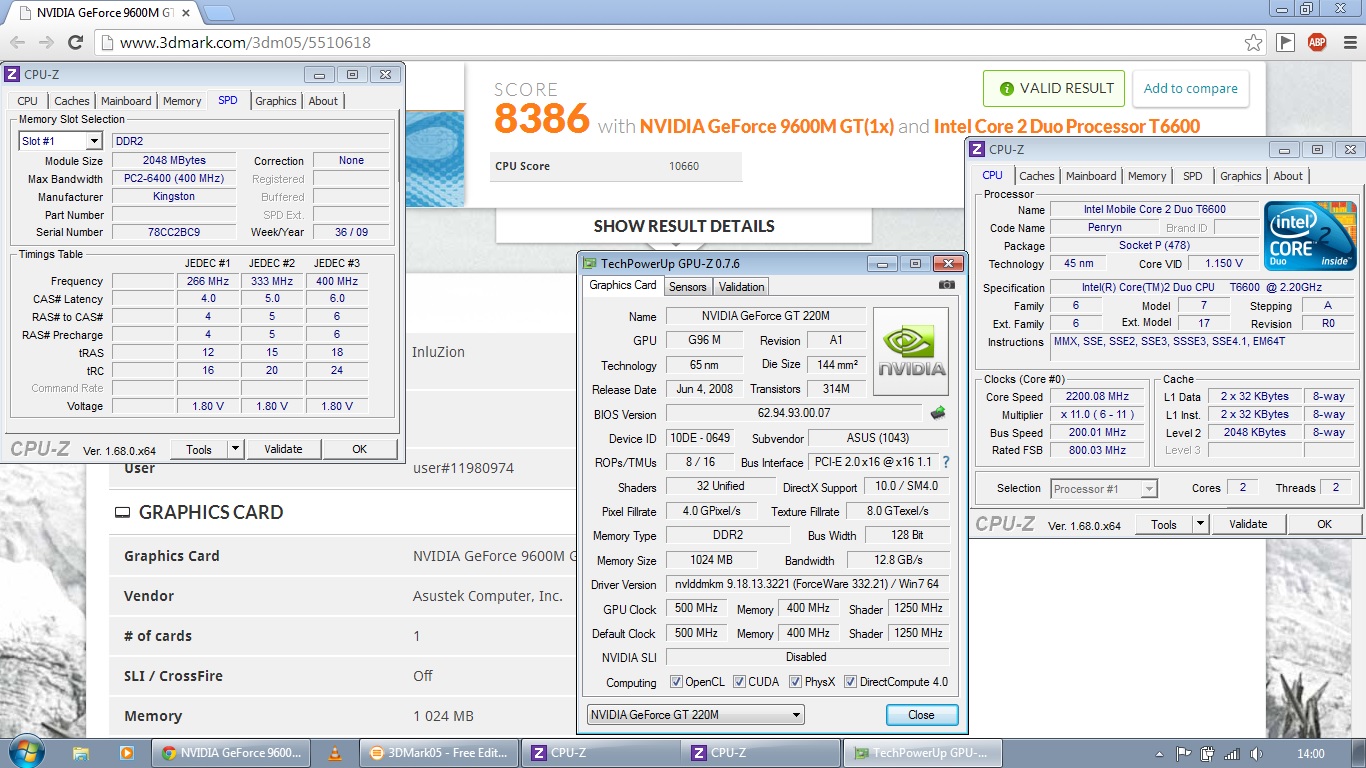1366x768 pixels.
Task: Expand SHOW RESULT DETAILS section
Action: click(684, 226)
